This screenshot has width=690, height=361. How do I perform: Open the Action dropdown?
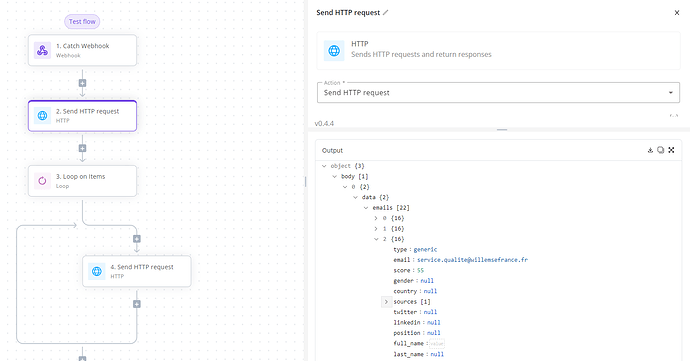click(498, 92)
